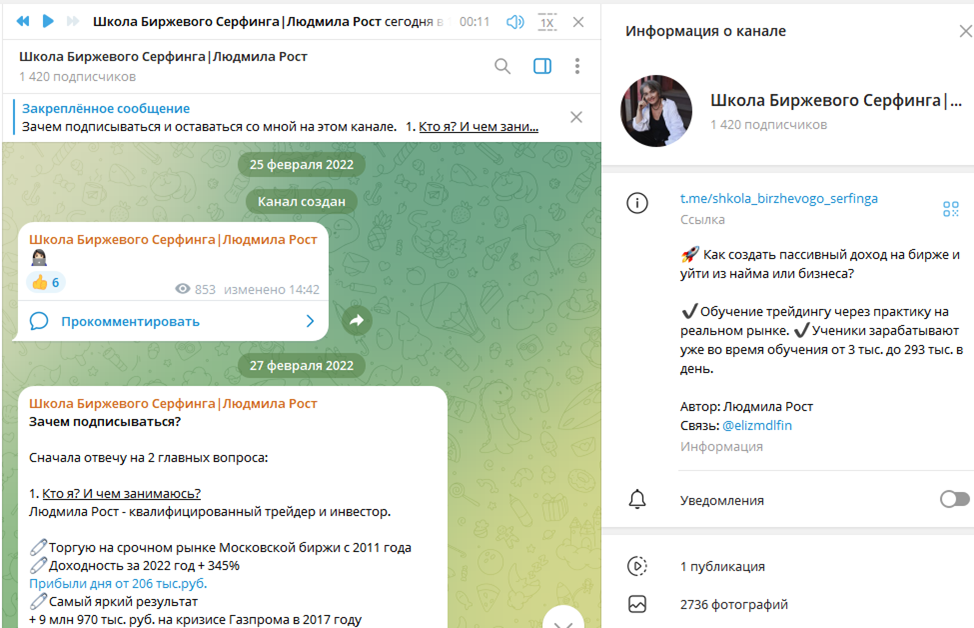Close the 'Информация о канале' panel
The image size is (974, 628).
tap(965, 31)
